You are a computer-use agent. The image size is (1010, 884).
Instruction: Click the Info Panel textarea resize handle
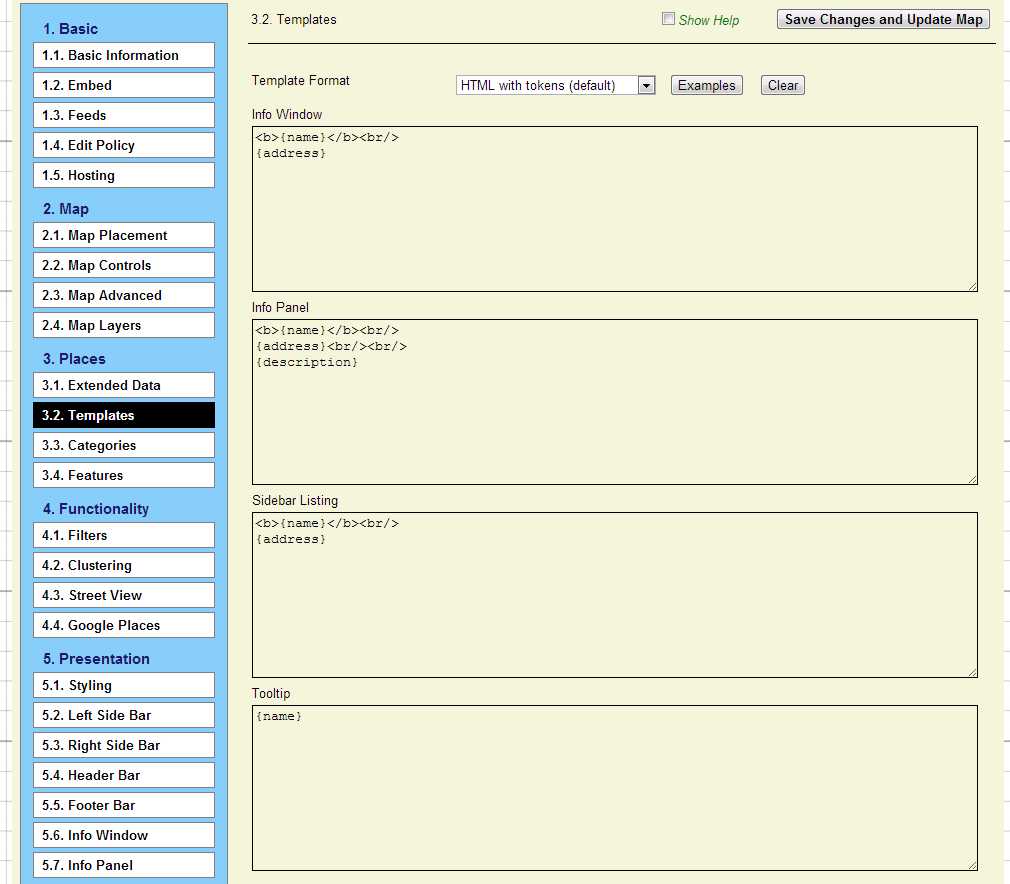[973, 479]
